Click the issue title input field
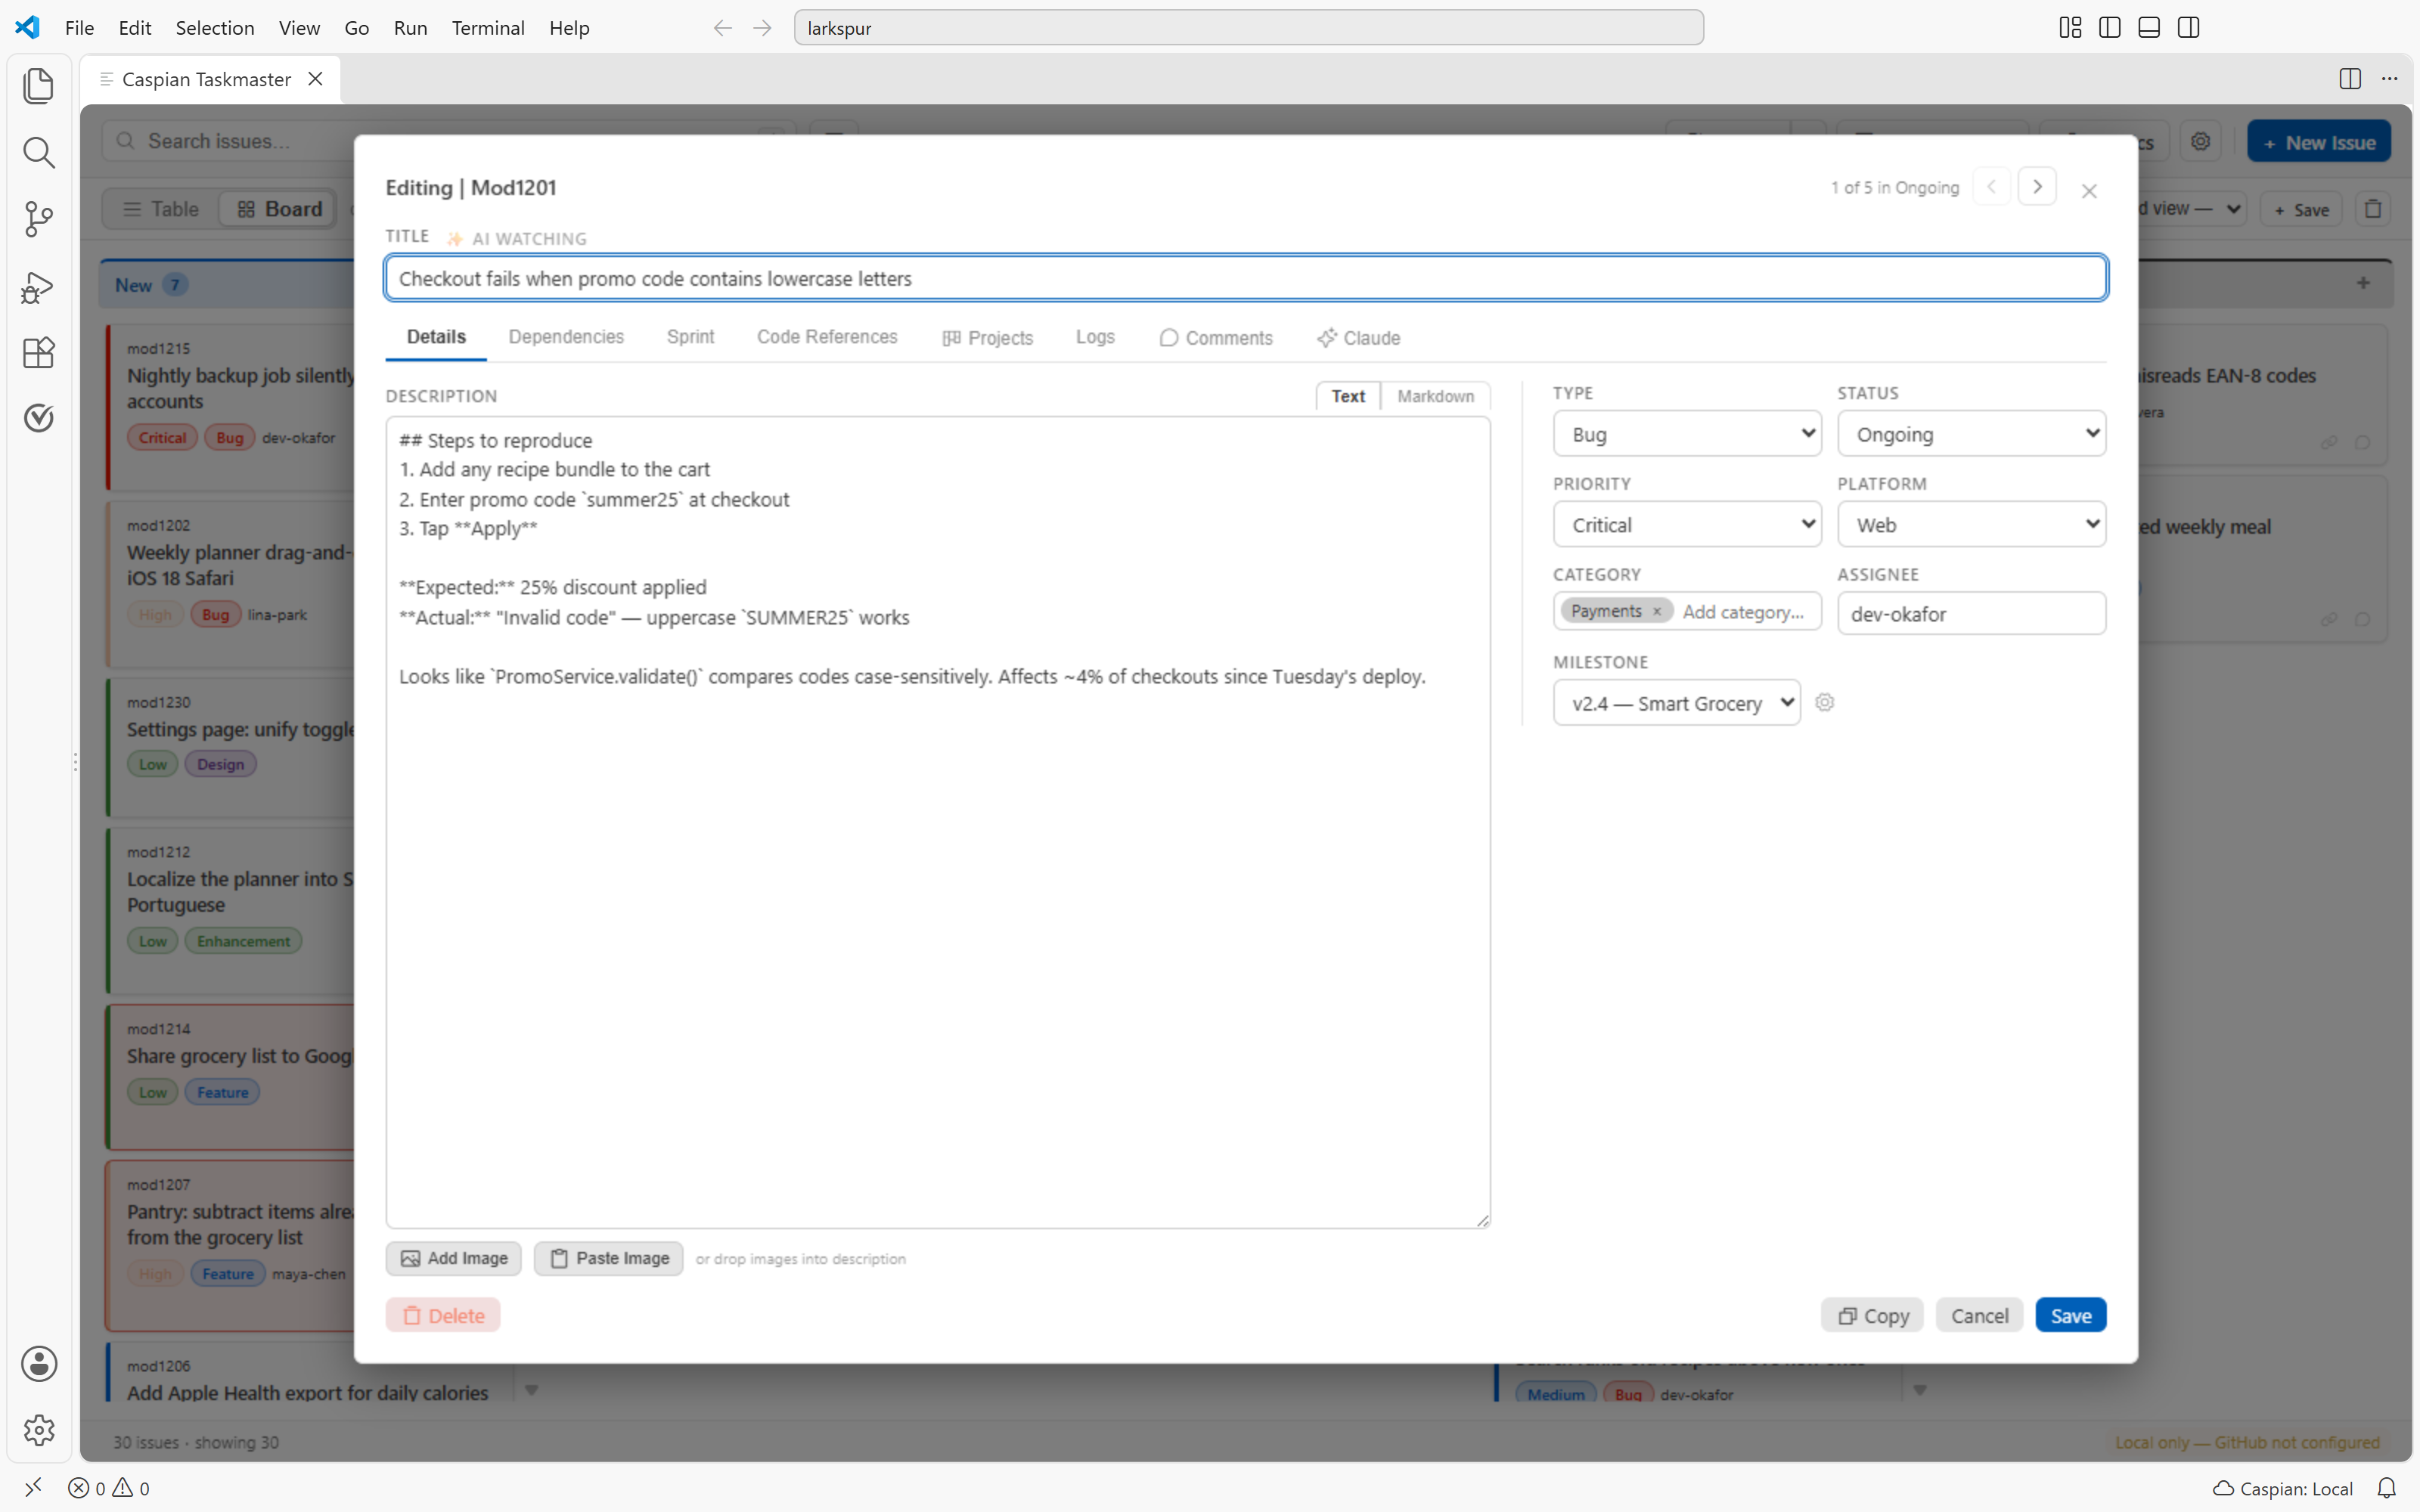 [x=1246, y=278]
